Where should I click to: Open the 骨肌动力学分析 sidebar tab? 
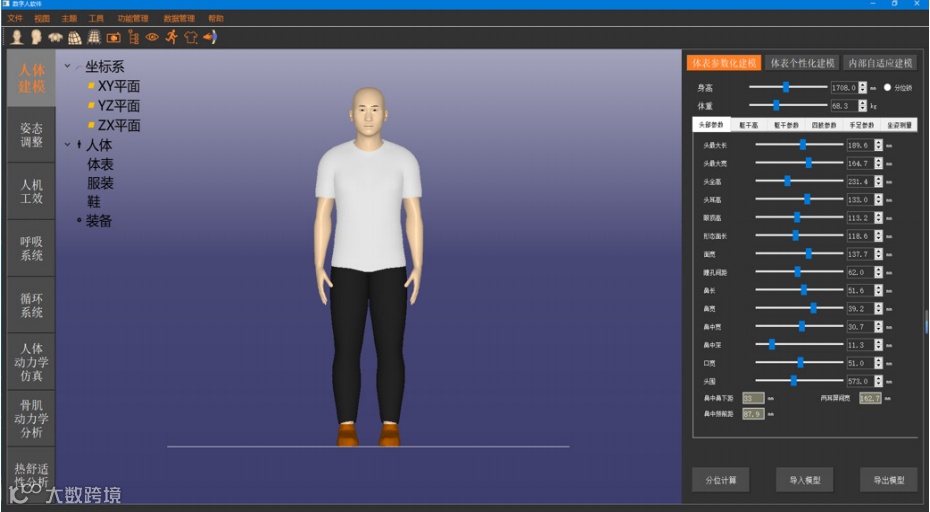pos(31,418)
